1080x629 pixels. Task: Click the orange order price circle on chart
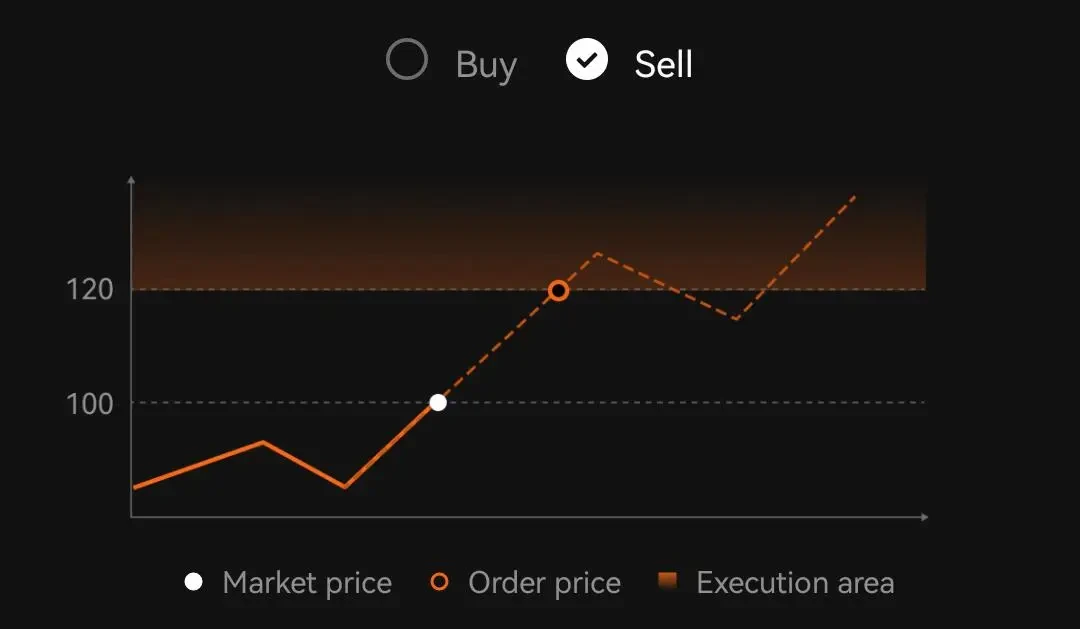click(558, 291)
